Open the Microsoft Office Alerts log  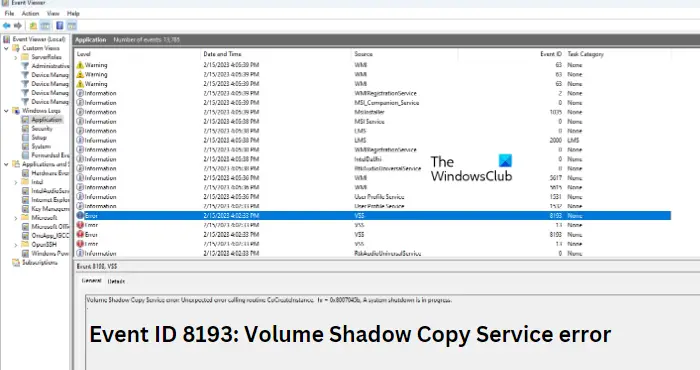[x=50, y=227]
